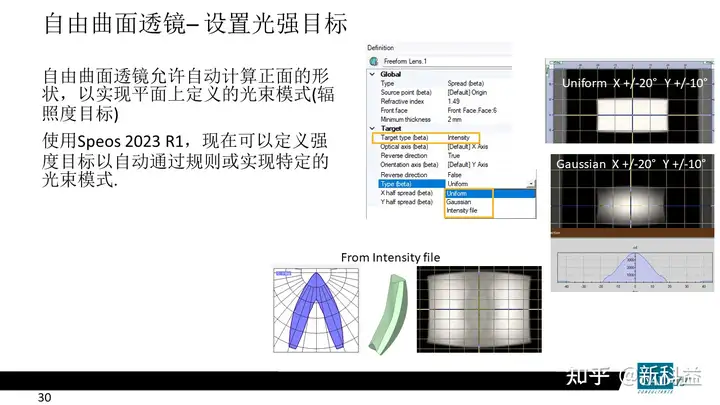
Task: Click the Front Face.Face:6 value
Action: pyautogui.click(x=472, y=110)
